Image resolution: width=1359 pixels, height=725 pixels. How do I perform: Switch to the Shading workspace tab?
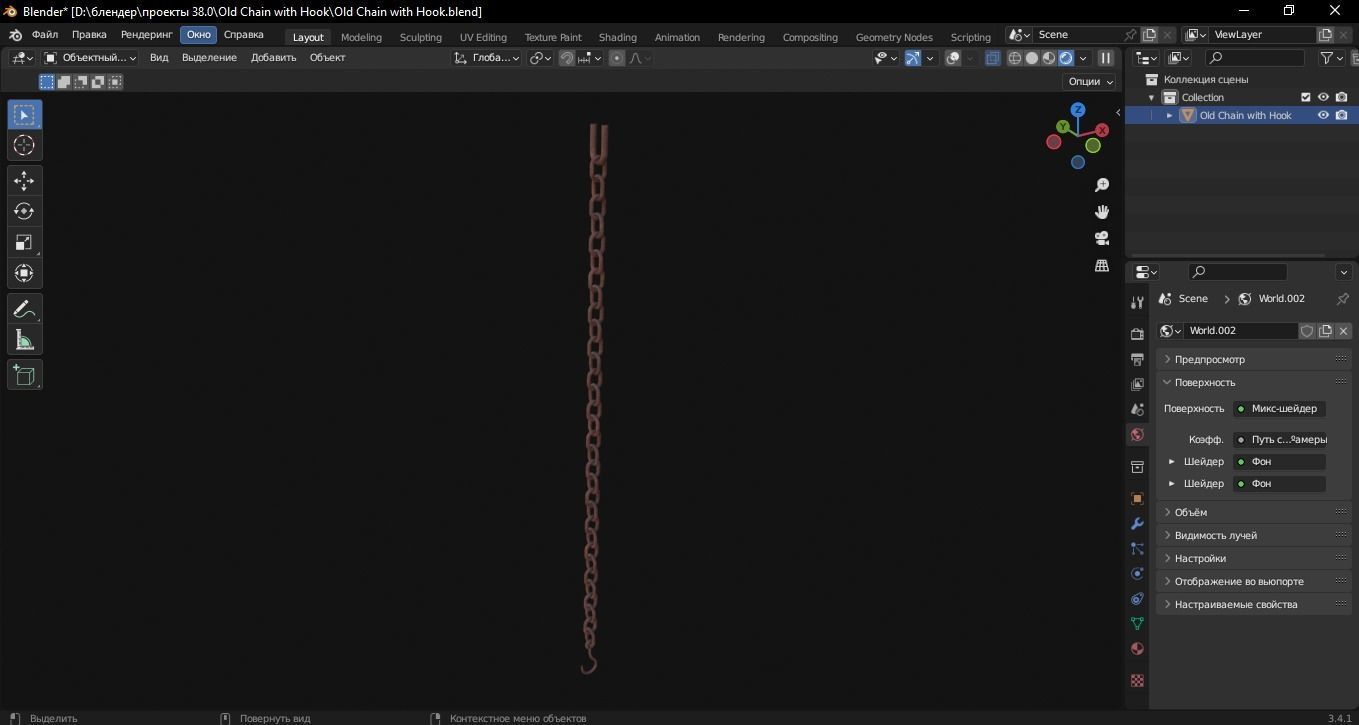click(x=617, y=37)
